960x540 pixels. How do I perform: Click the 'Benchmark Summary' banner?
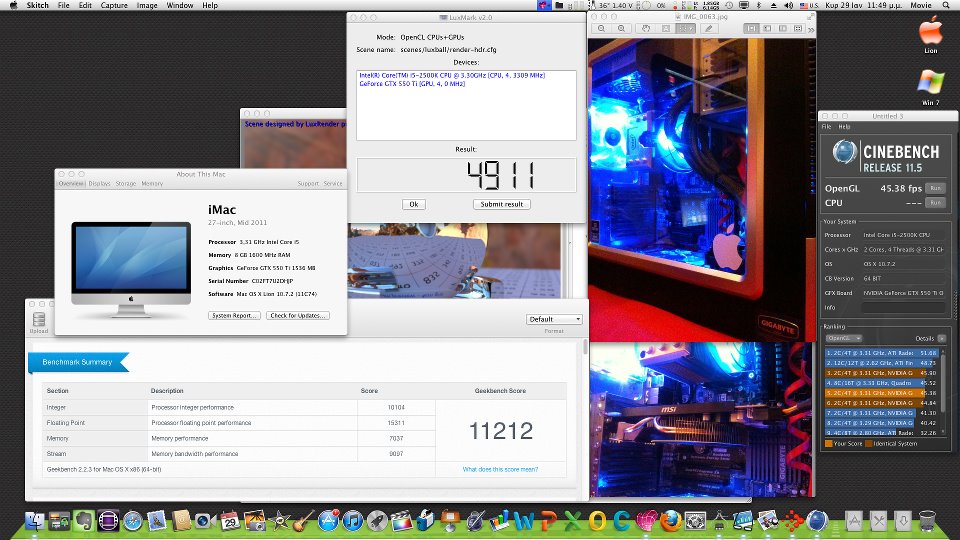[x=78, y=362]
